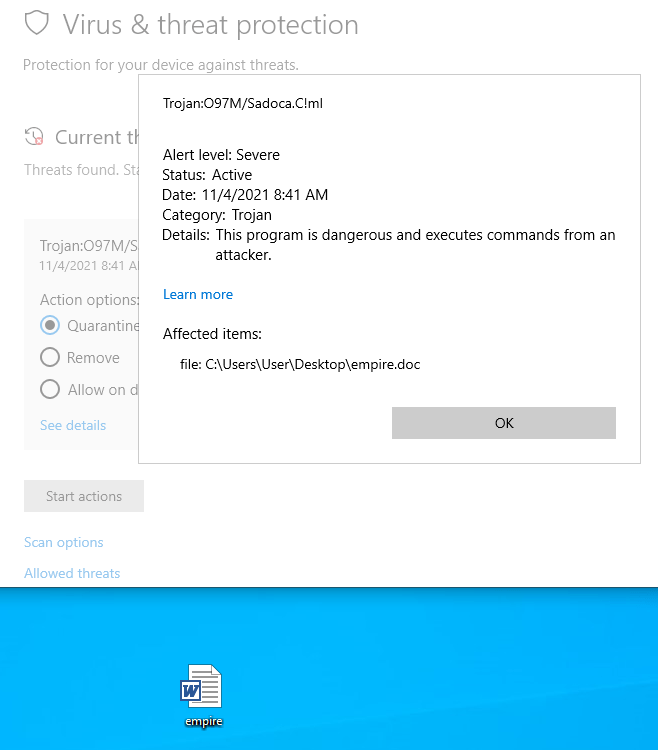
Task: Pick the Allow on device option
Action: point(50,389)
